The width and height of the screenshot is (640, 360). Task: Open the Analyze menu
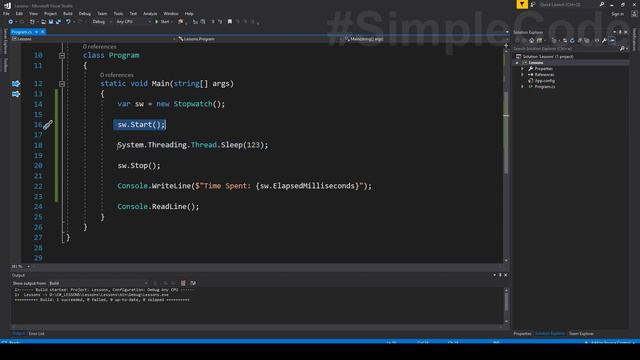150,13
